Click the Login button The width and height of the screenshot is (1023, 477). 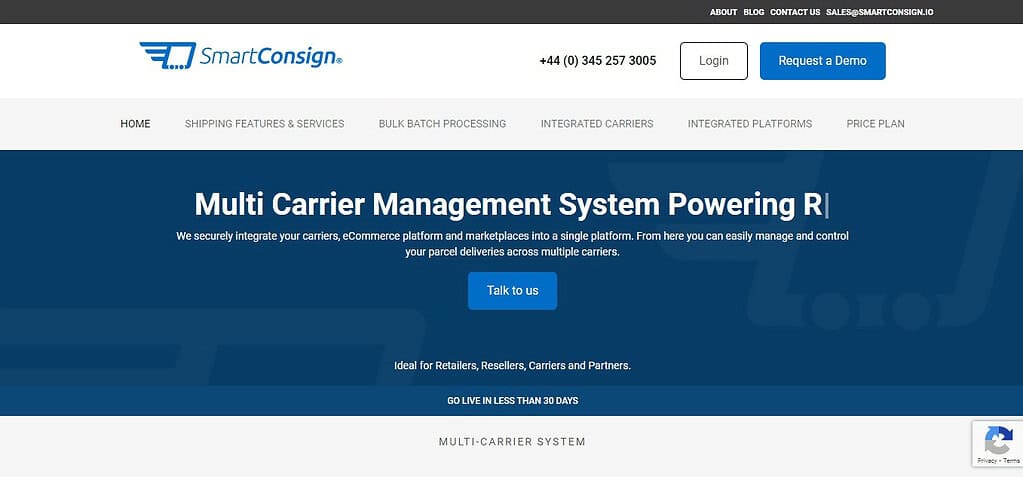[714, 61]
